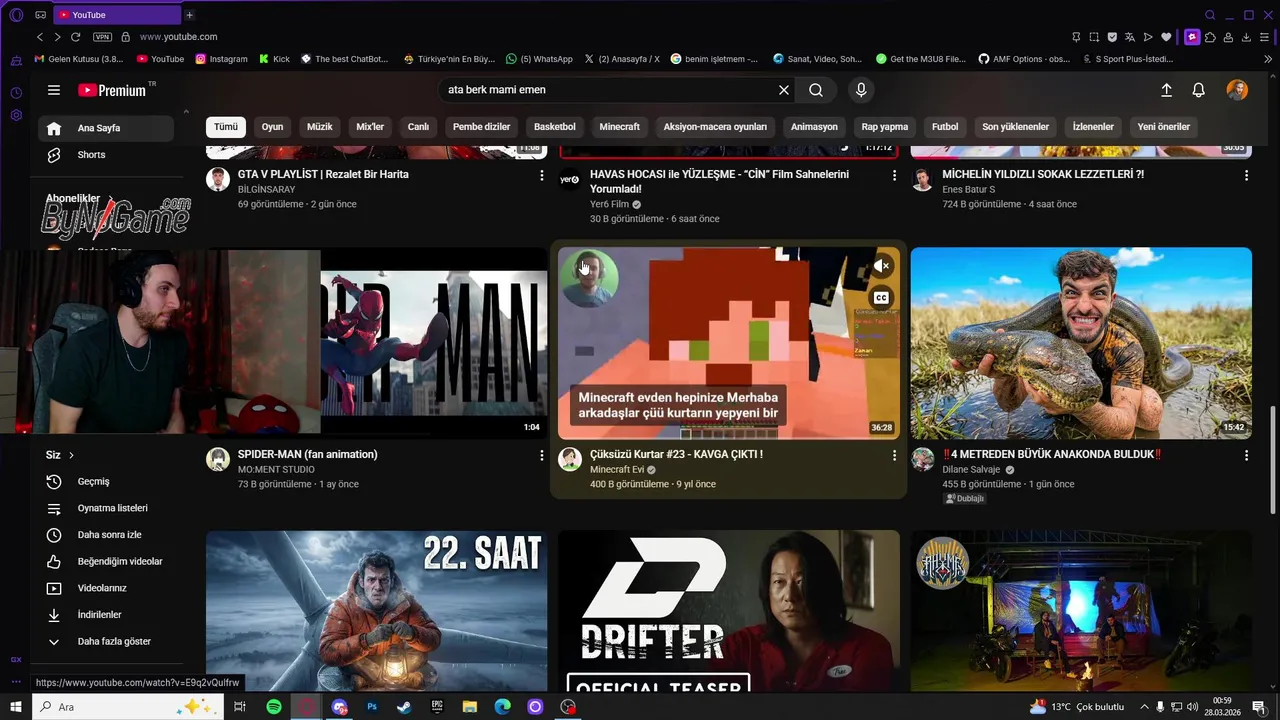Open the Minecraft Evi channel link
The height and width of the screenshot is (720, 1280).
point(617,469)
